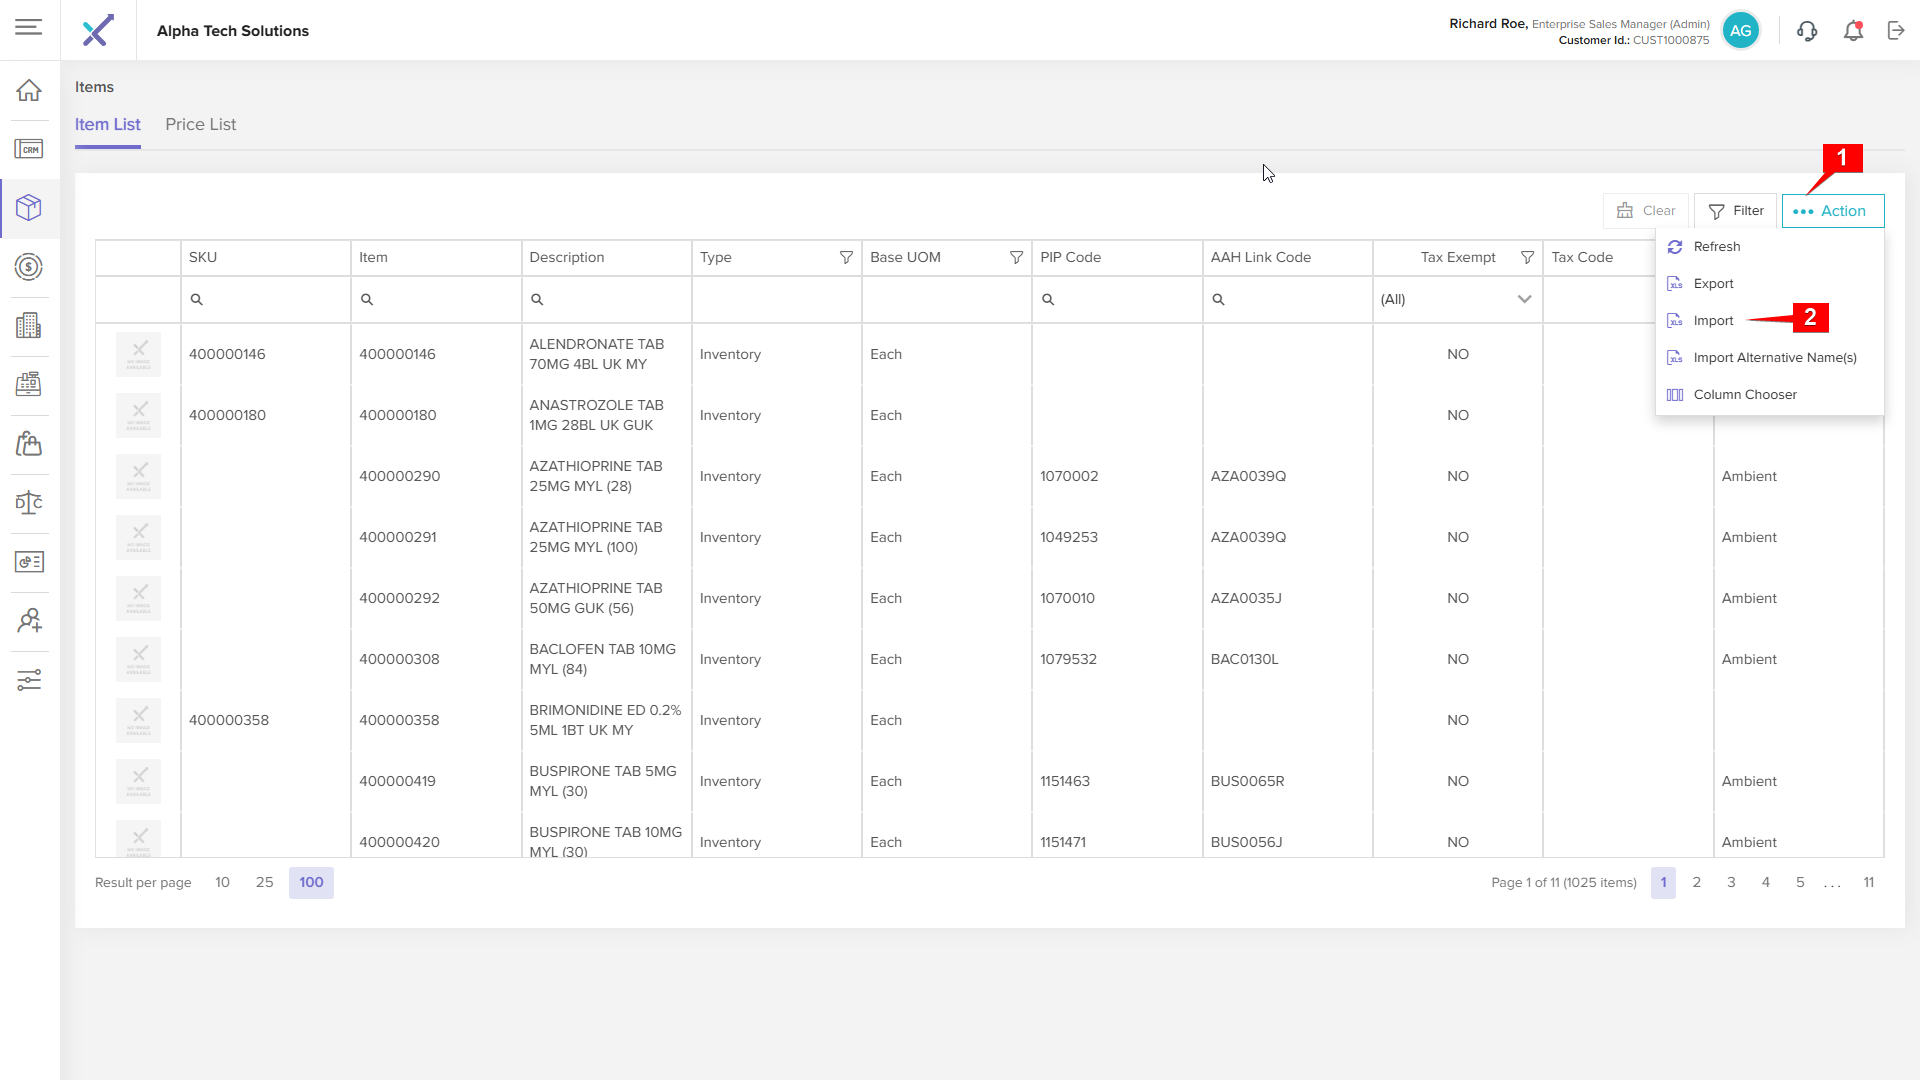This screenshot has width=1920, height=1080.
Task: Click the Description search input field
Action: 612,299
